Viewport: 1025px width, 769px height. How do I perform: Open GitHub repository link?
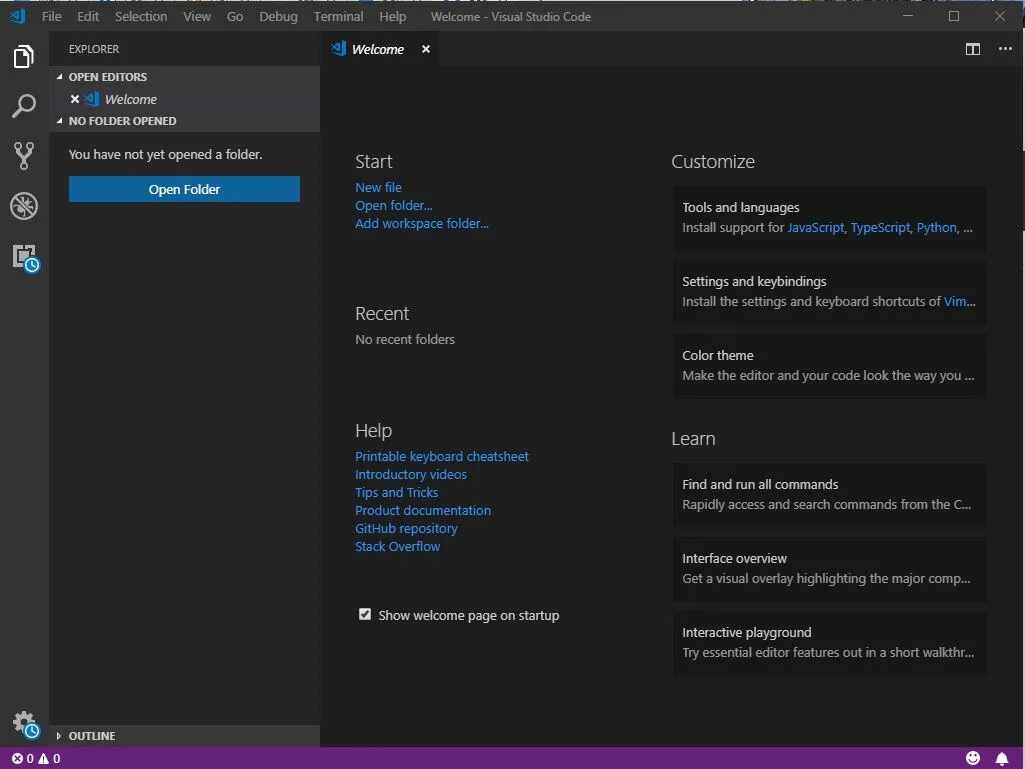[x=406, y=528]
